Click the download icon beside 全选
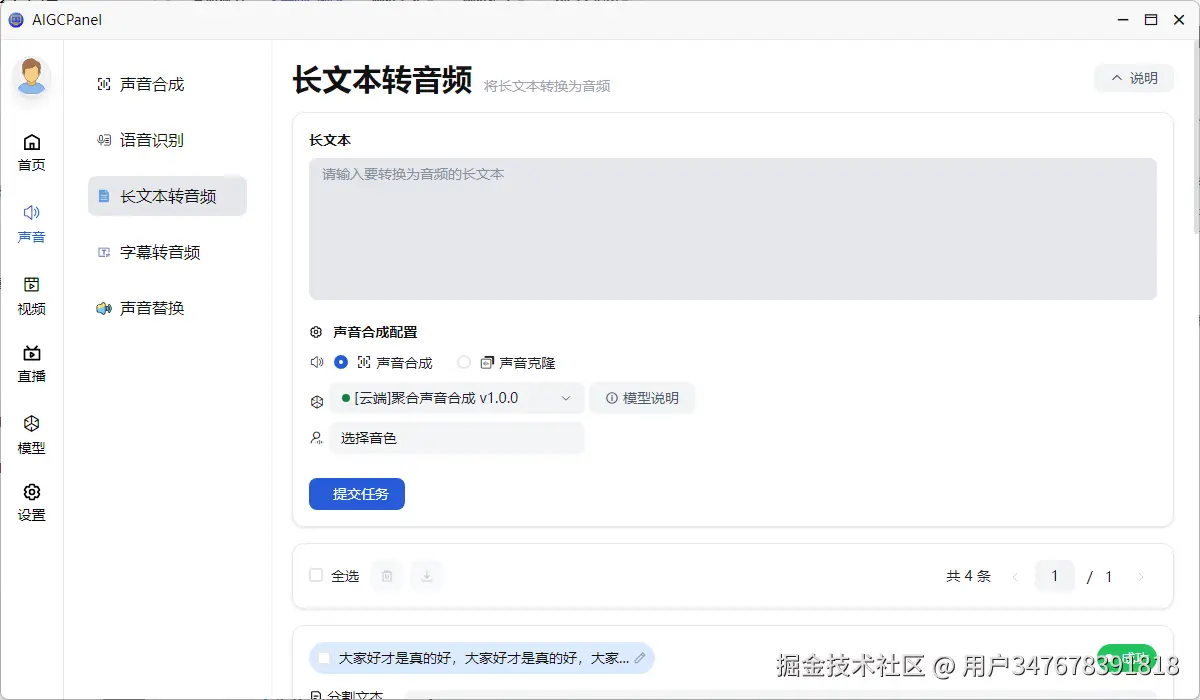The width and height of the screenshot is (1200, 700). [x=427, y=576]
